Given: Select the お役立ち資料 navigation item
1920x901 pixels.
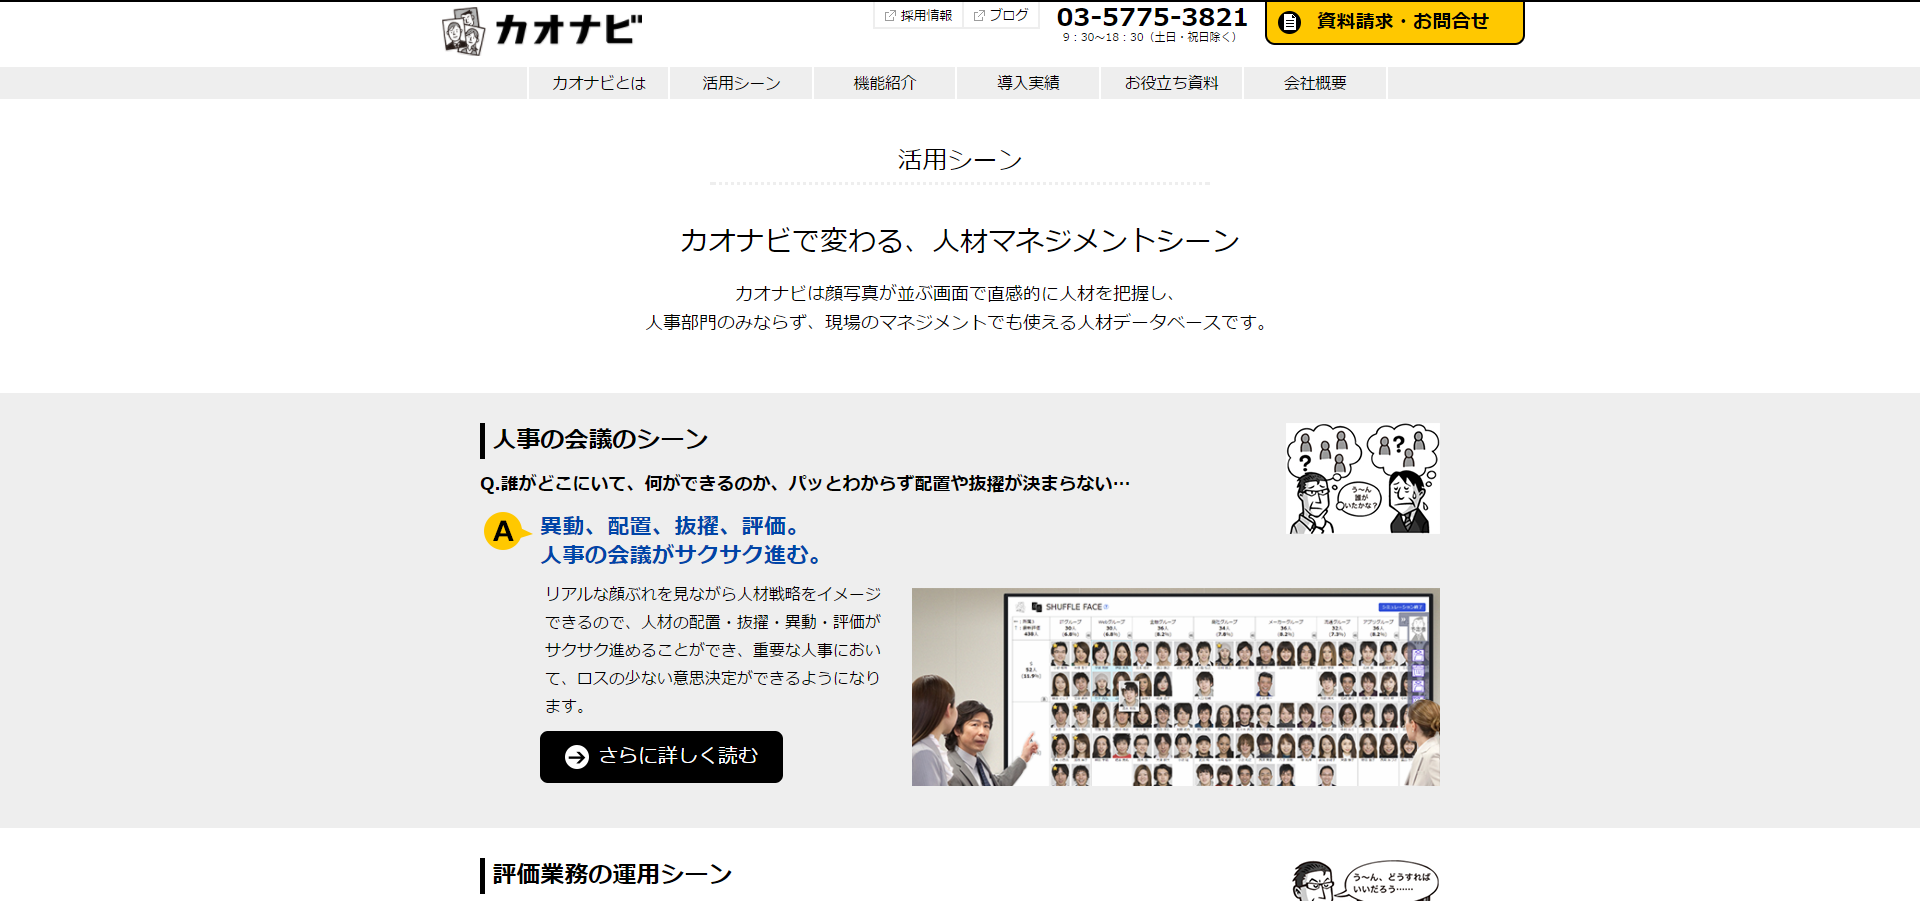Looking at the screenshot, I should pyautogui.click(x=1172, y=83).
